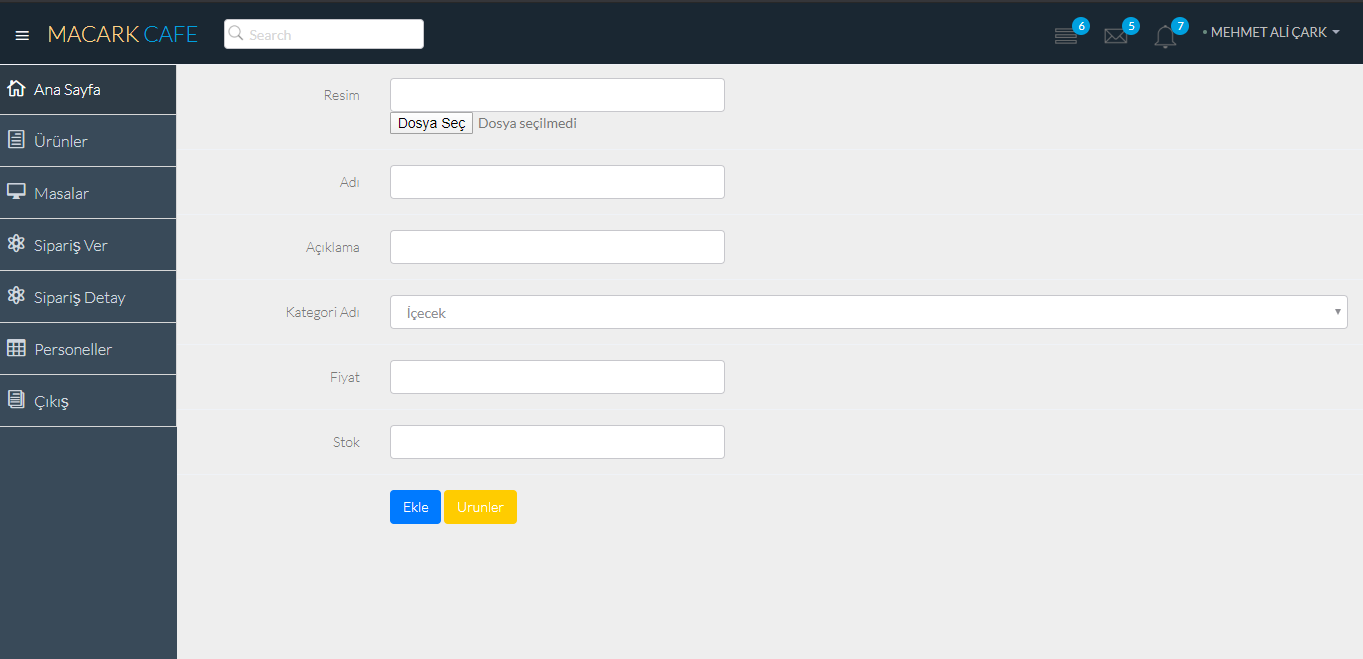Image resolution: width=1363 pixels, height=659 pixels.
Task: Click the Ekle button
Action: pyautogui.click(x=415, y=507)
